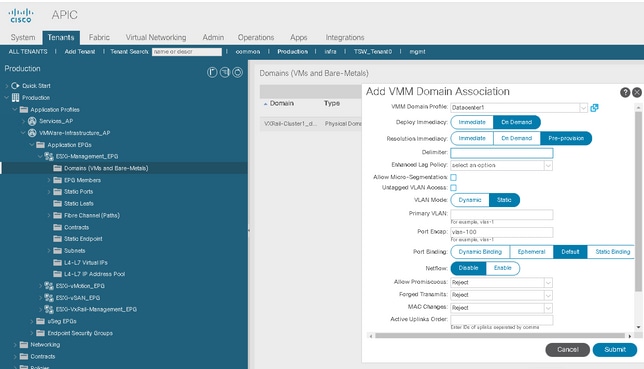
Task: Click the ALL TENANTS link
Action: coord(28,52)
